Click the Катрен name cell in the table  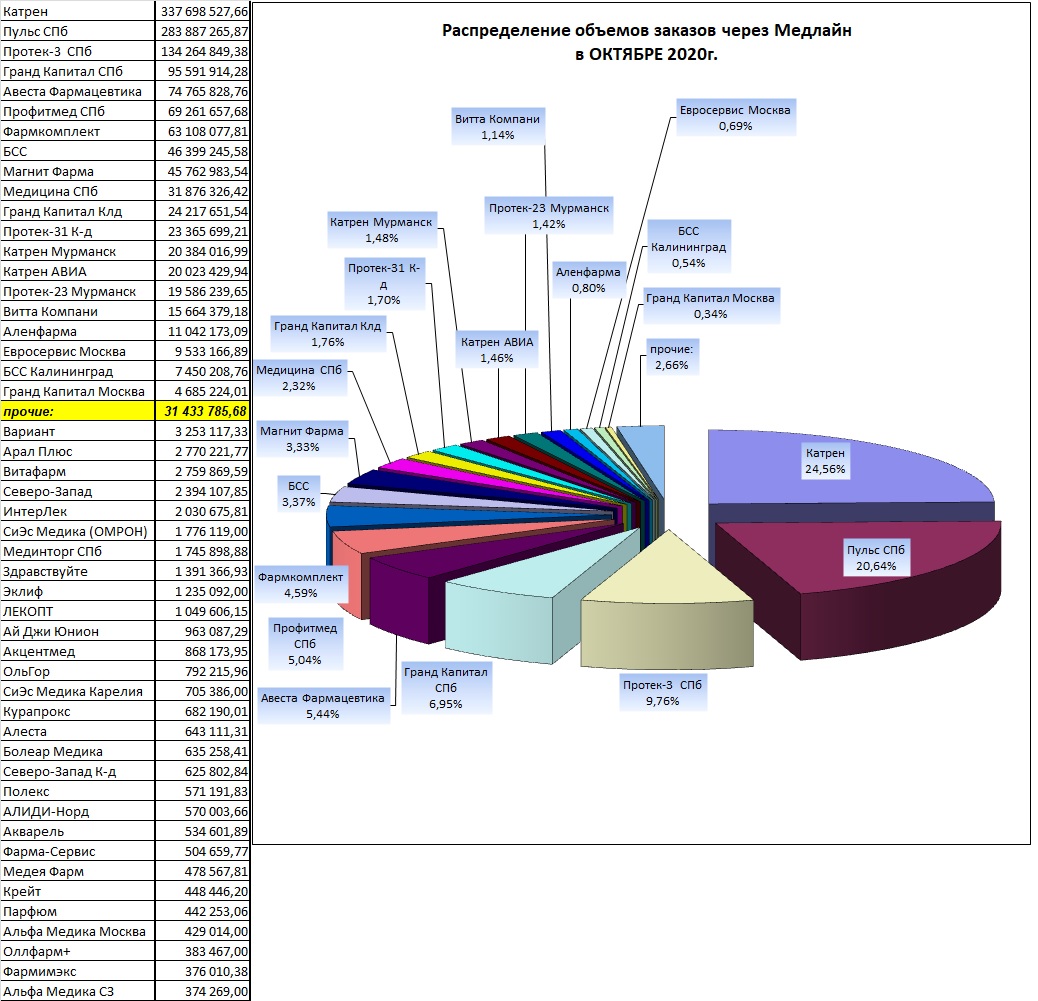(77, 11)
